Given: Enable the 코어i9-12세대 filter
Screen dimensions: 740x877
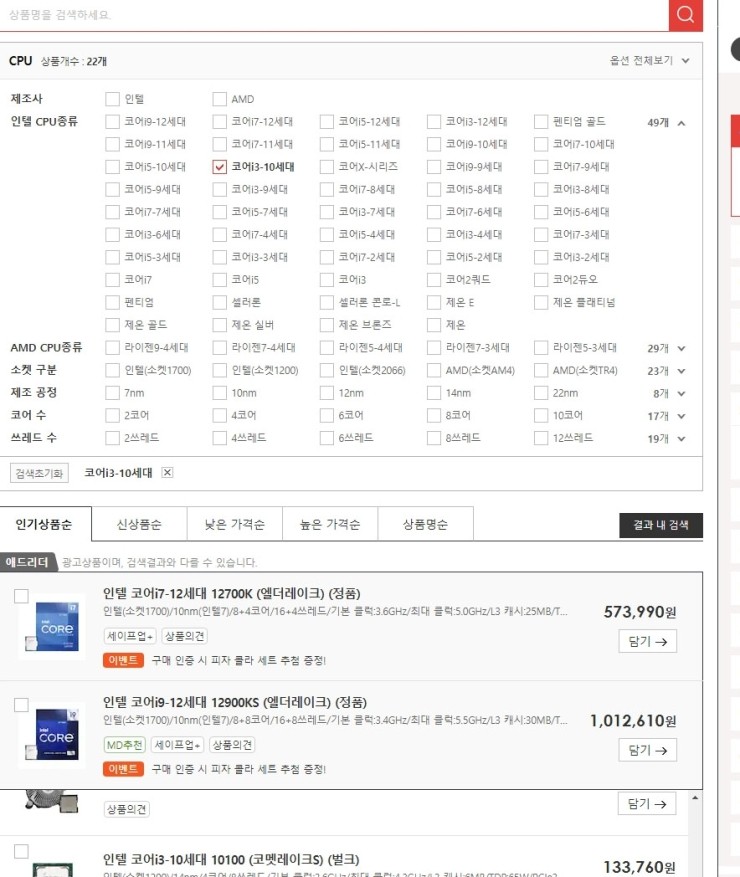Looking at the screenshot, I should (112, 121).
